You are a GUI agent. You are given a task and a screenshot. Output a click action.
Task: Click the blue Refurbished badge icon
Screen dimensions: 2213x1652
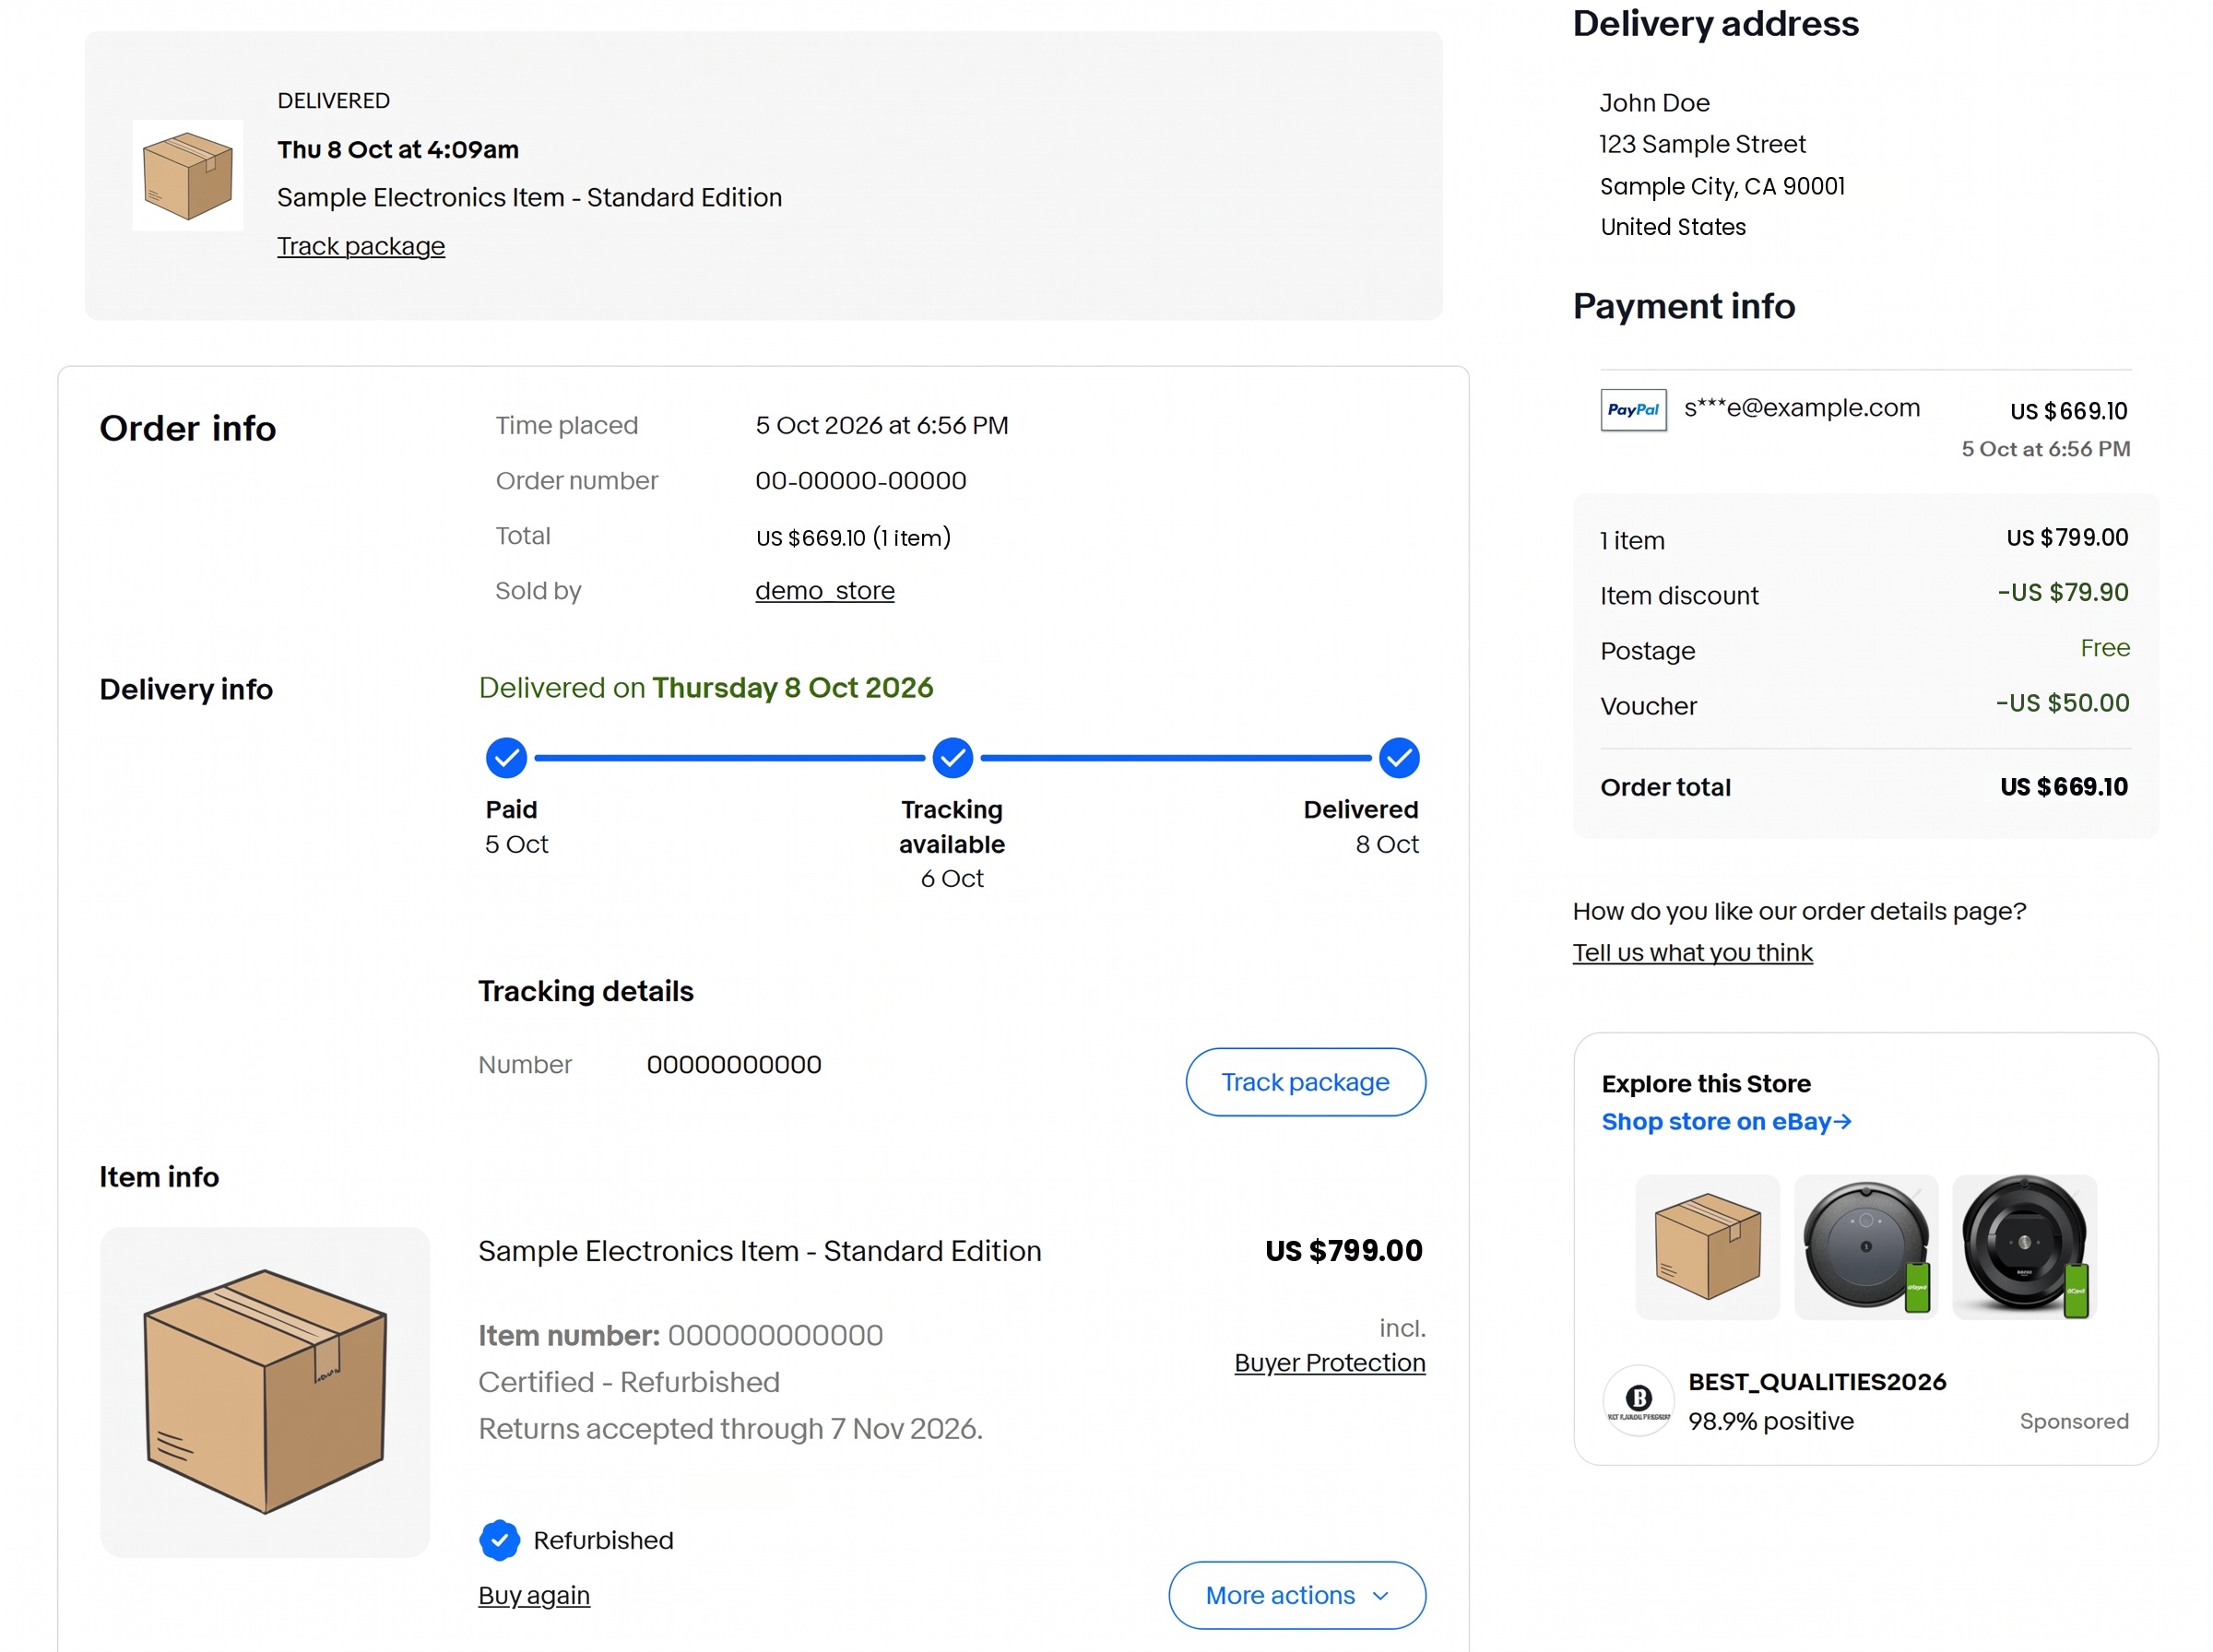(x=499, y=1539)
